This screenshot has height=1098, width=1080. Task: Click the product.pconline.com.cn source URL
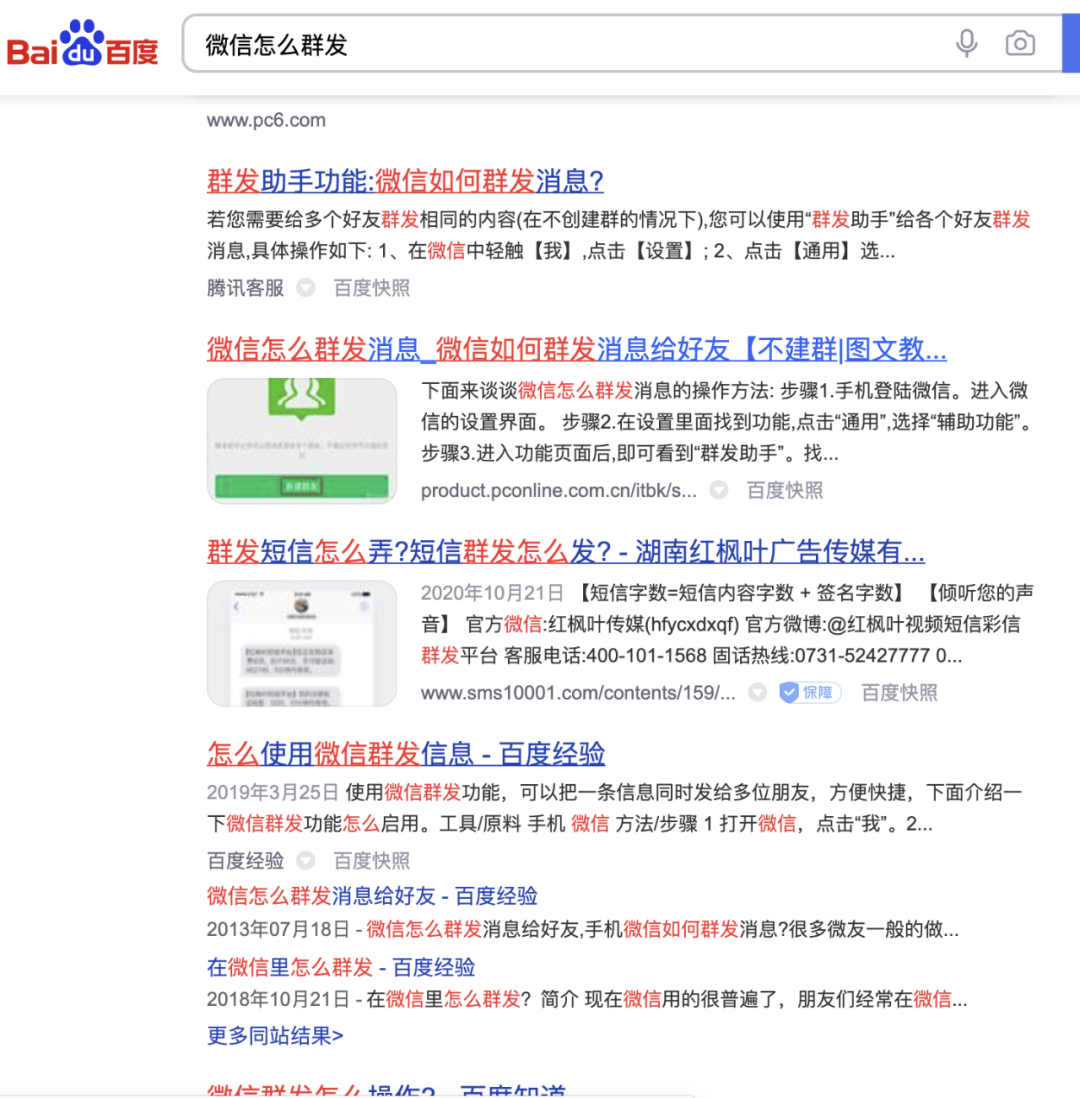click(558, 490)
